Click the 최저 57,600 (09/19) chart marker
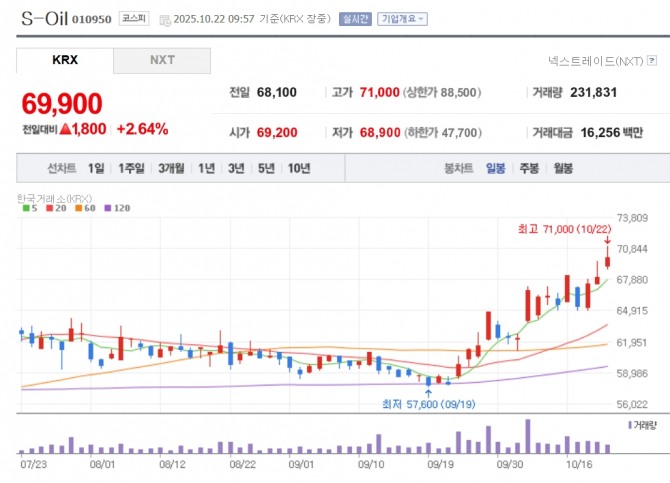Screen dimensions: 670x483 429,404
